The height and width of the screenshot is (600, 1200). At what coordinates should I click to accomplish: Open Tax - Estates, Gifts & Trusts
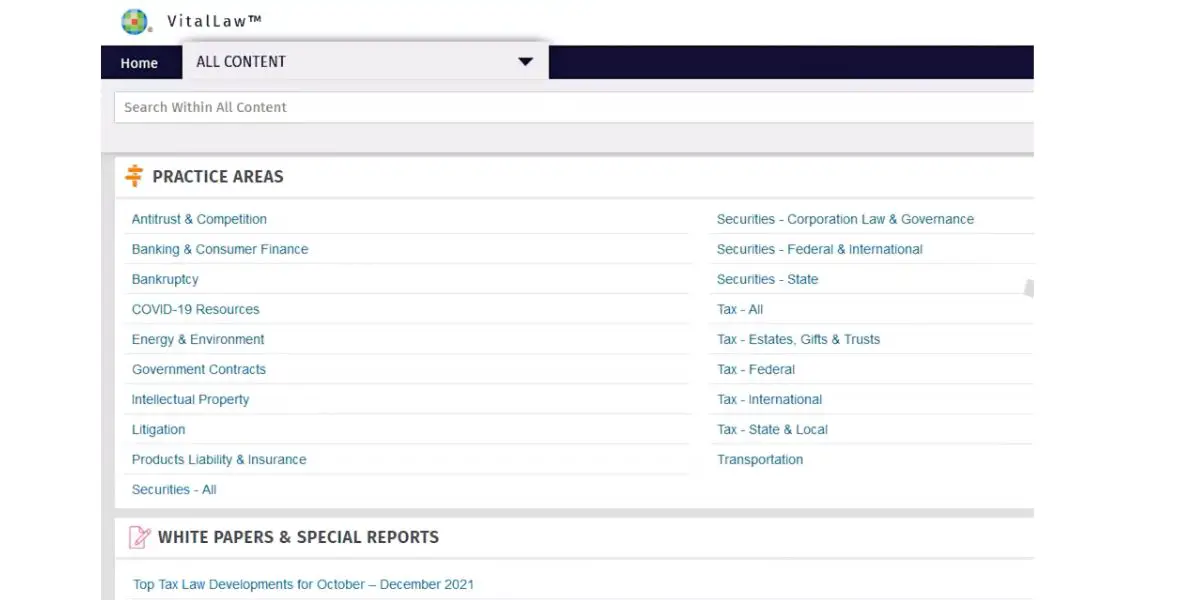tap(798, 339)
